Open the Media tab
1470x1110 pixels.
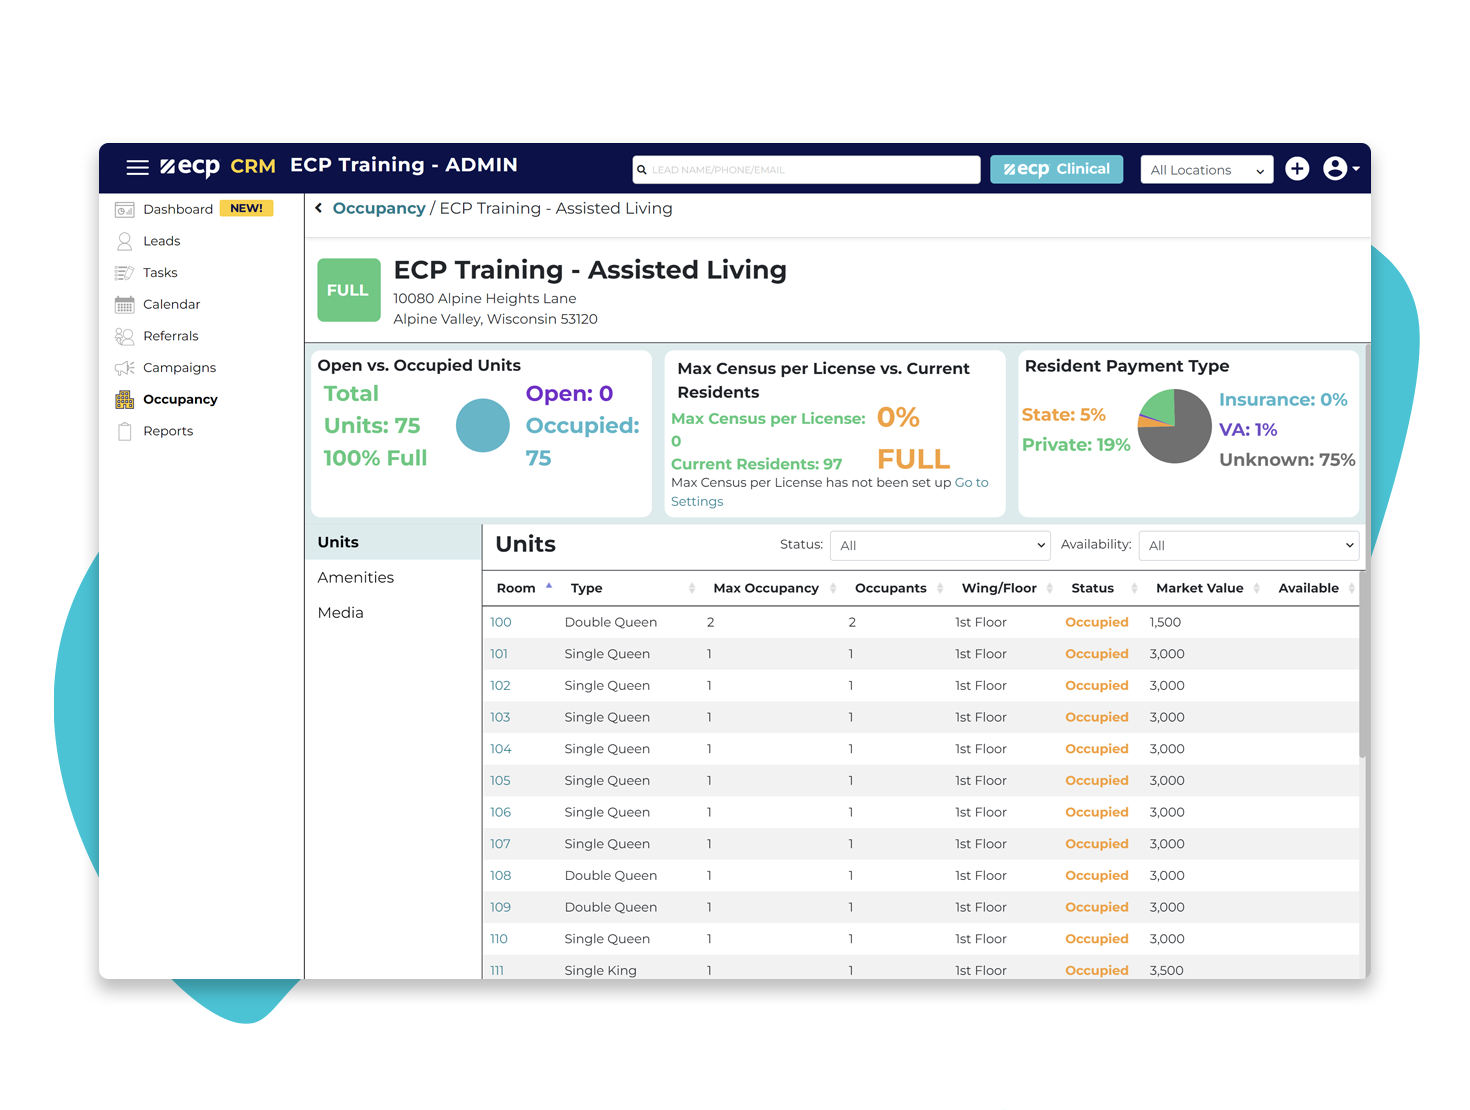340,612
